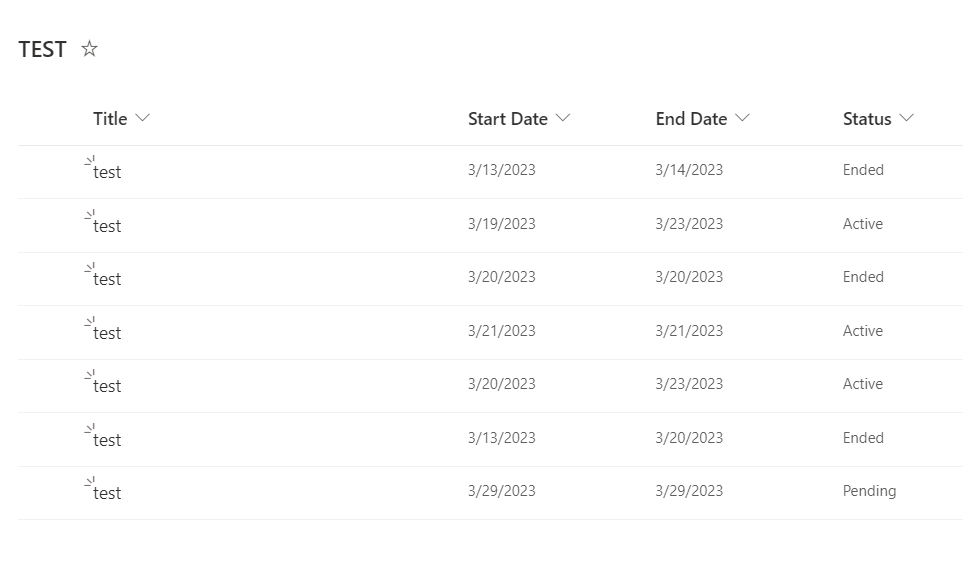Screen dimensions: 963x563
Task: Open test item from 3/20/2023 to 3/23/2023
Action: [x=107, y=386]
